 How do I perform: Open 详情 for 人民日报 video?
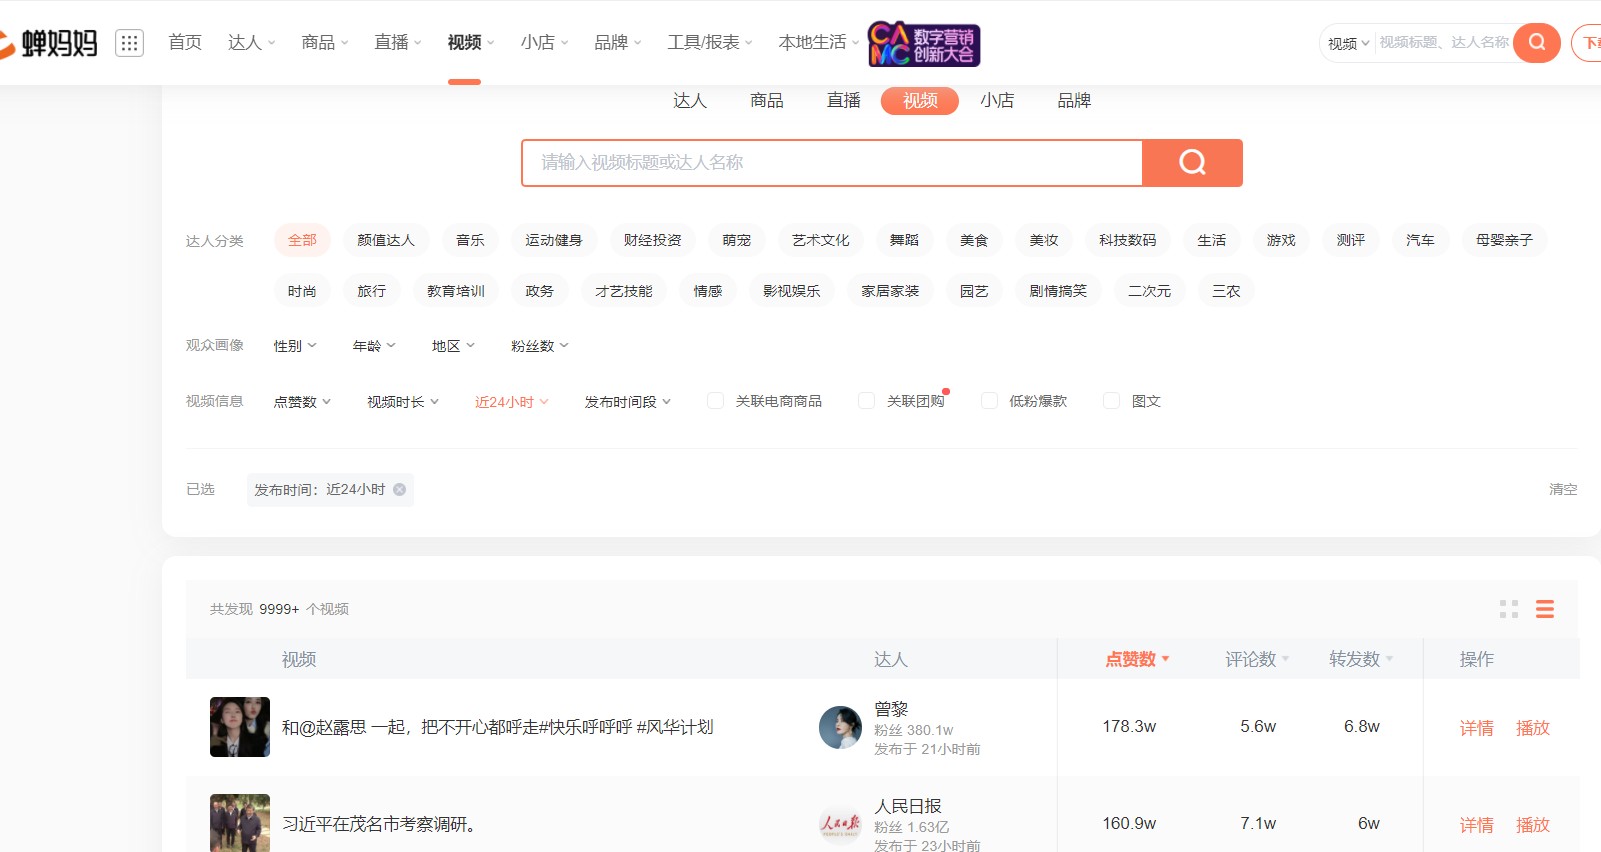pos(1476,825)
